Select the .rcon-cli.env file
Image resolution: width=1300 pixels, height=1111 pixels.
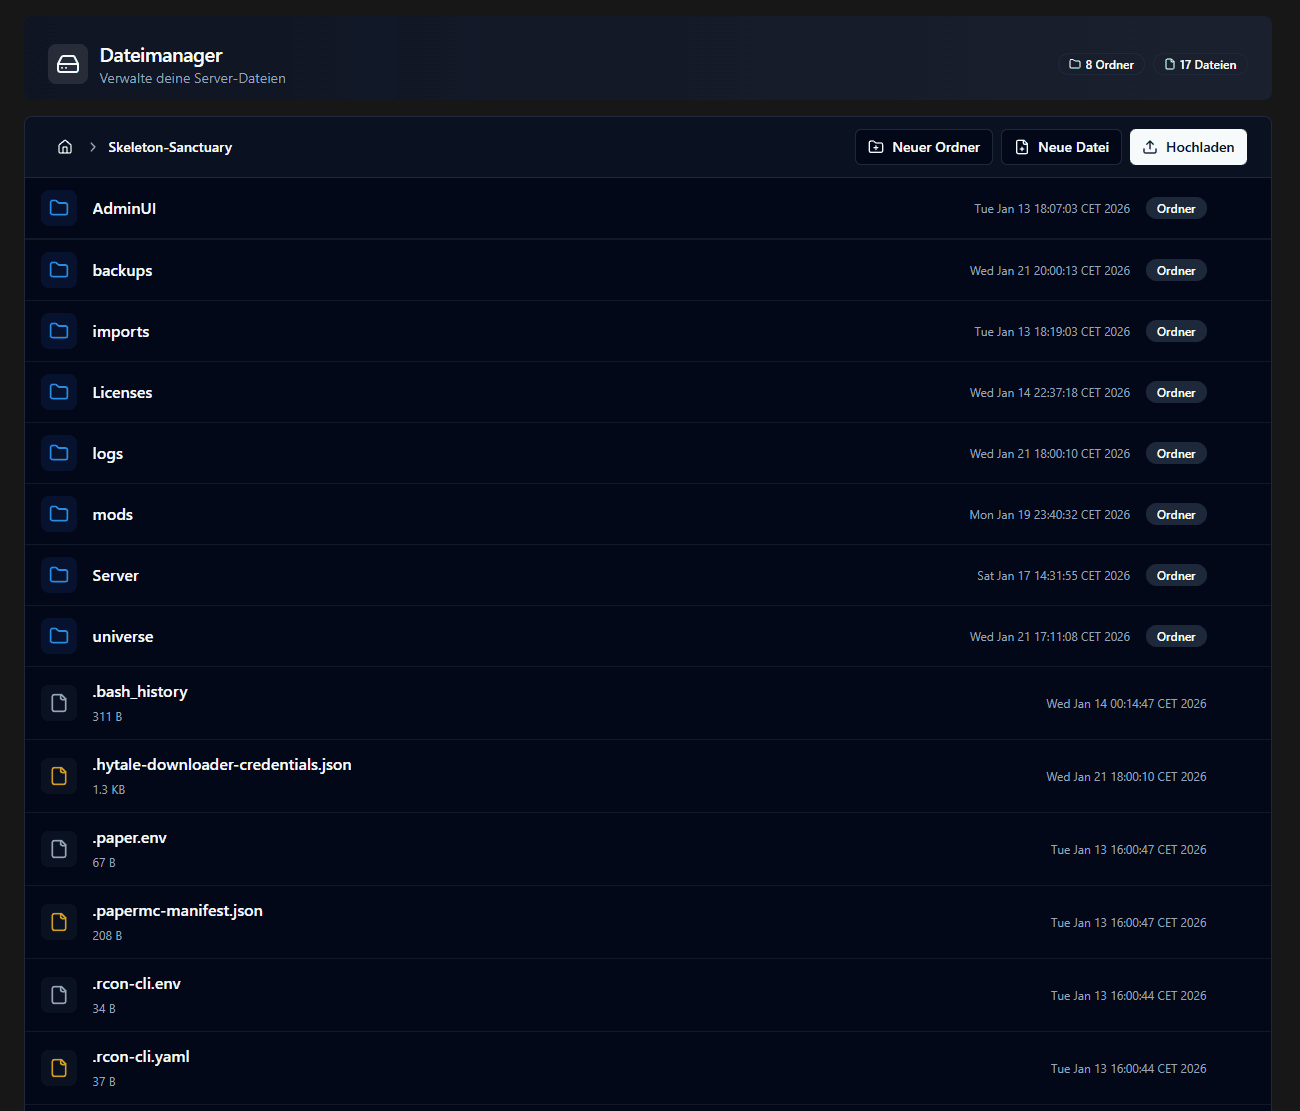pos(137,984)
